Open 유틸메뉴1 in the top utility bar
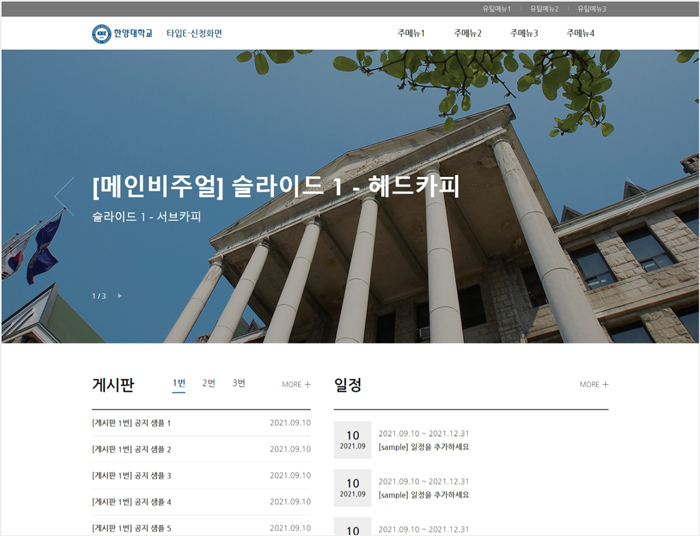 tap(496, 9)
